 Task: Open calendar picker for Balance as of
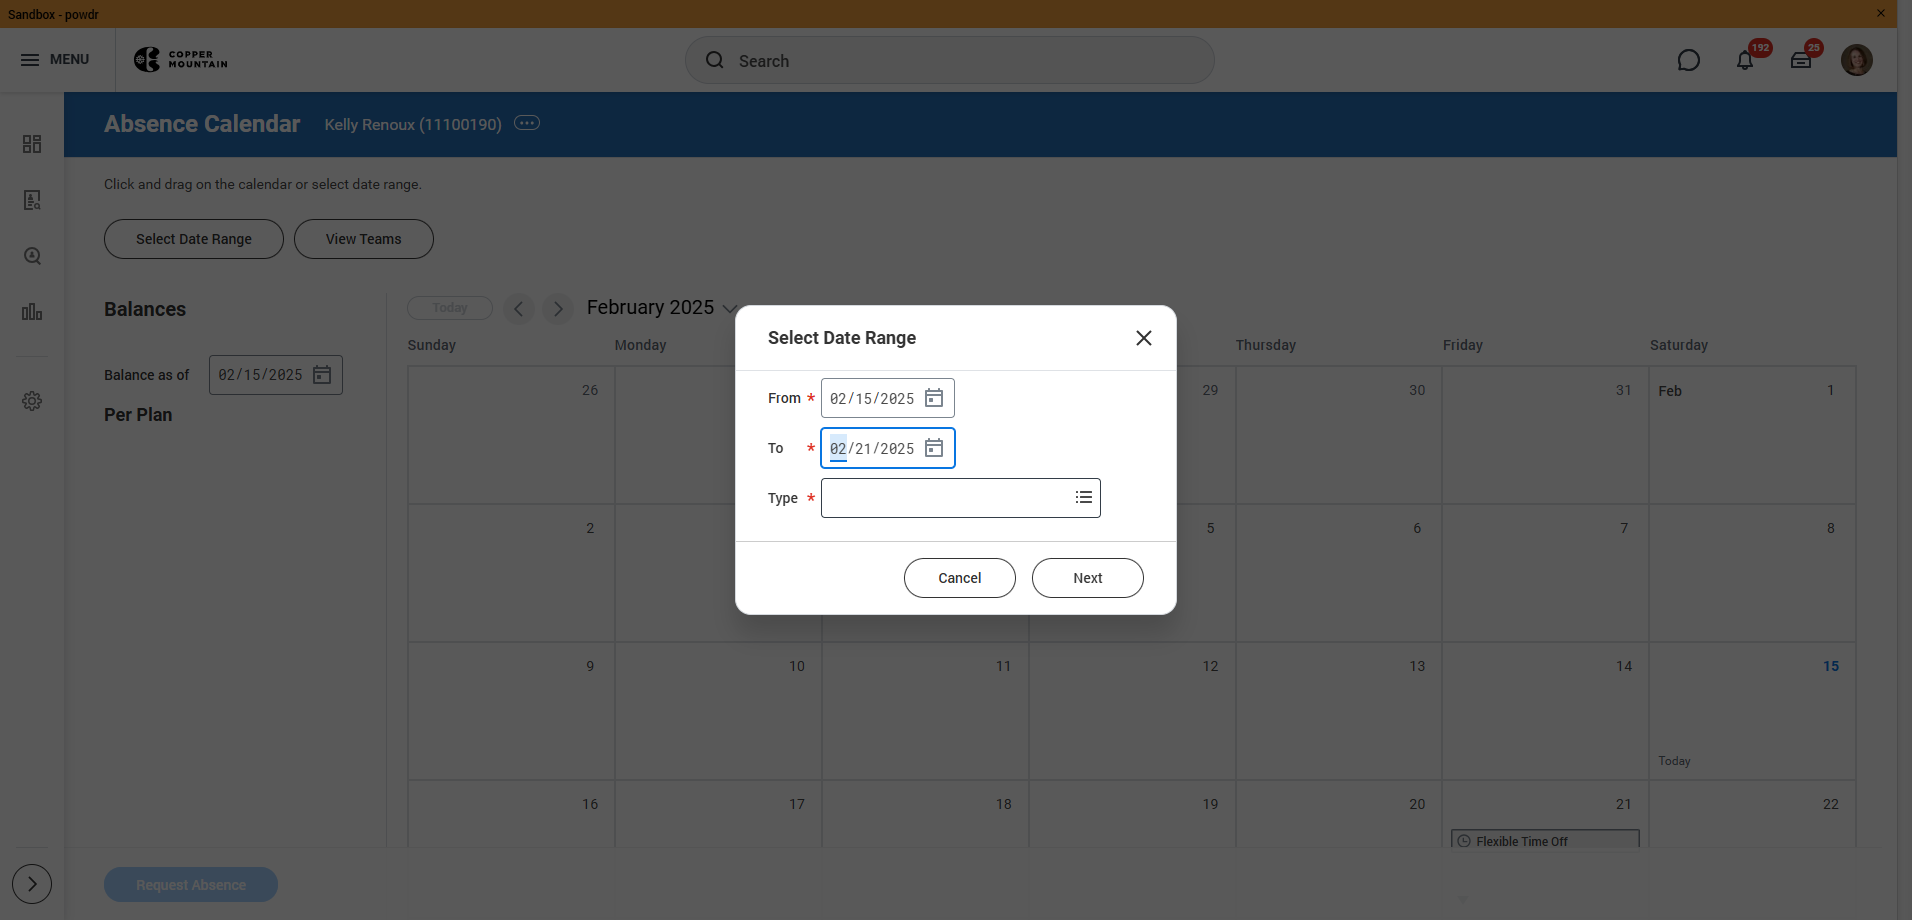click(322, 375)
